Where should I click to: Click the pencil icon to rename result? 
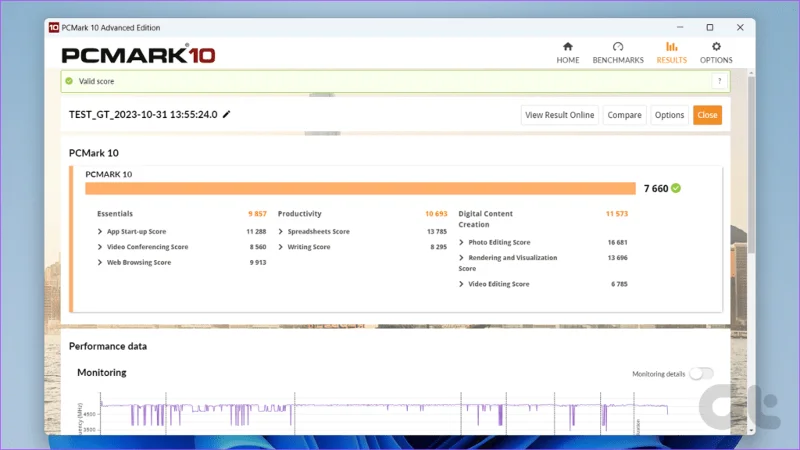(227, 114)
